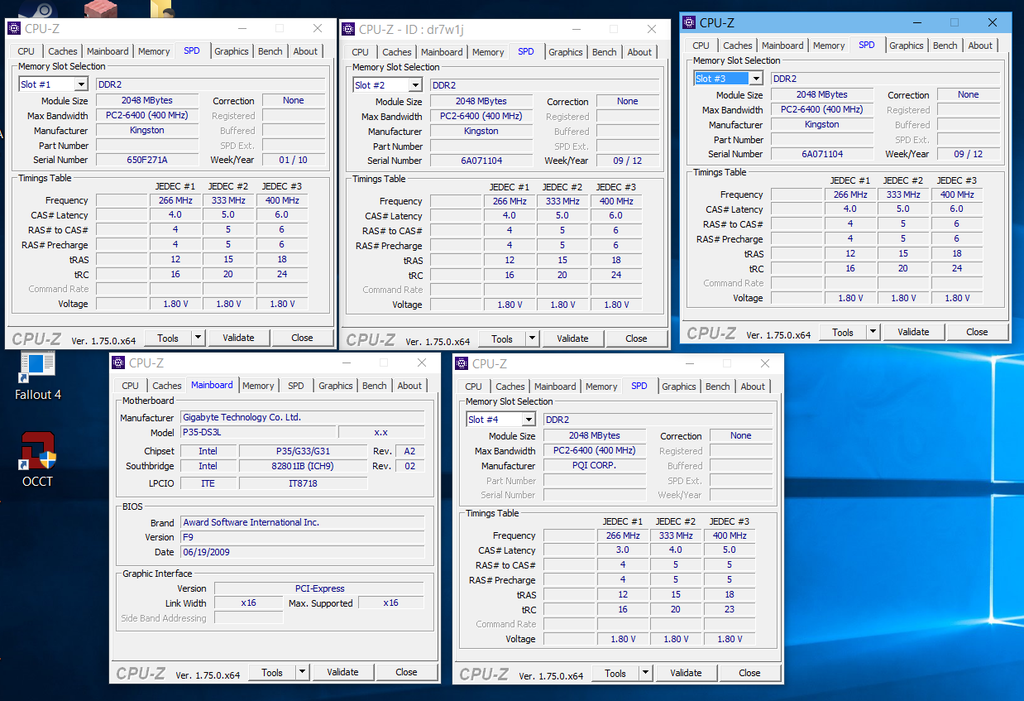Click Tools button in Mainboard window
The width and height of the screenshot is (1024, 701).
(x=272, y=672)
